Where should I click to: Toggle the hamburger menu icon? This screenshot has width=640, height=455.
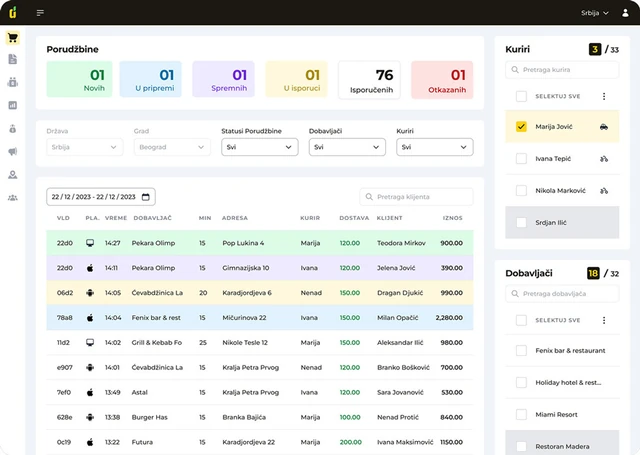pos(40,13)
